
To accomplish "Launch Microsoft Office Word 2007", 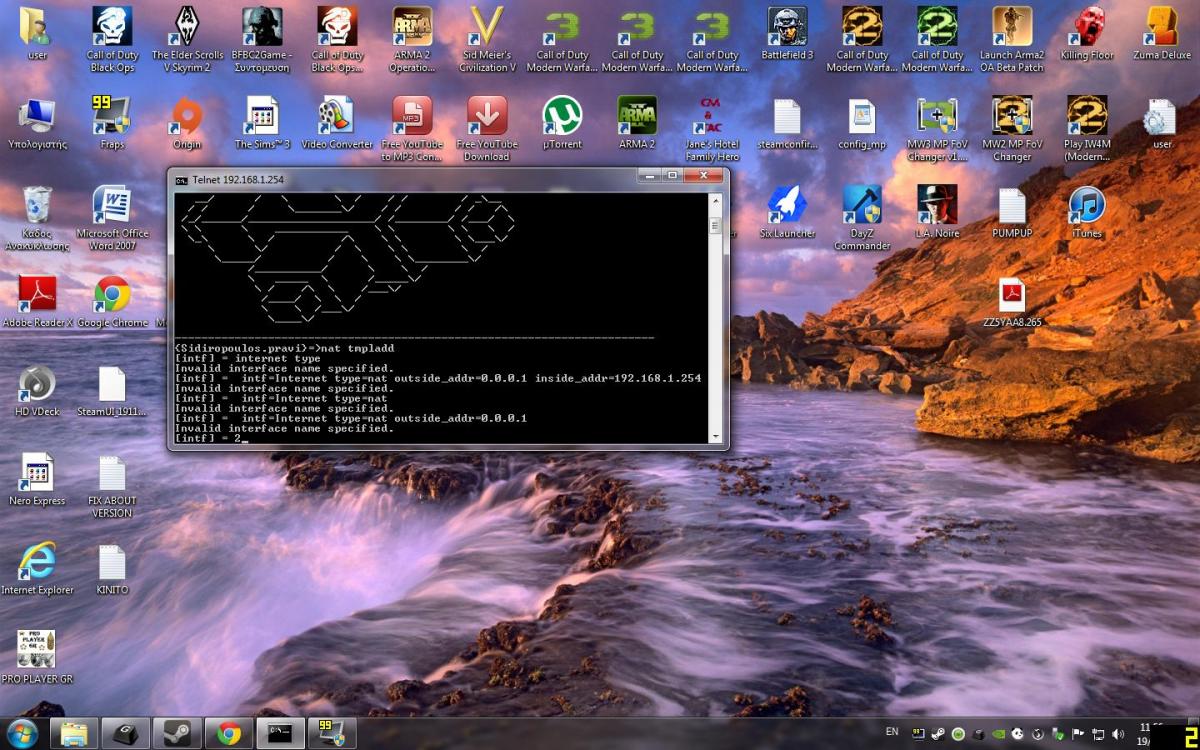I will pyautogui.click(x=112, y=217).
